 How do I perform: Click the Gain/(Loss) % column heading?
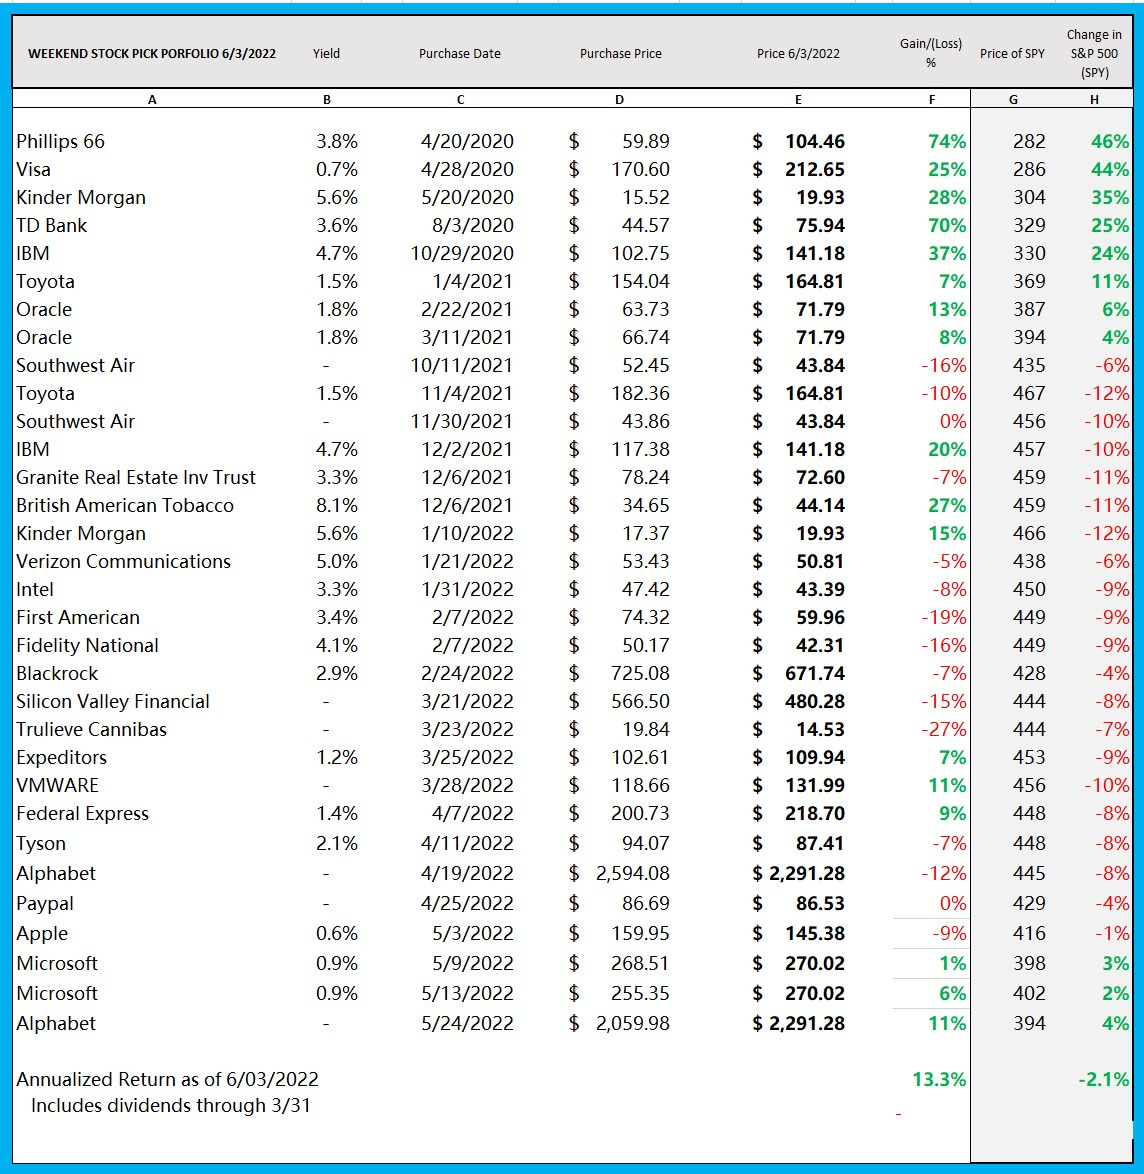(x=931, y=53)
